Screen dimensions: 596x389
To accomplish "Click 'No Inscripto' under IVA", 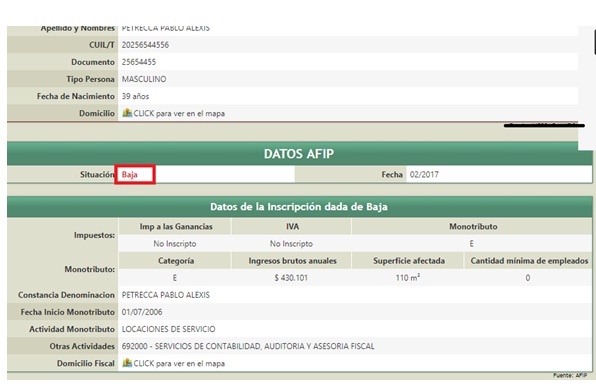I will (x=291, y=244).
